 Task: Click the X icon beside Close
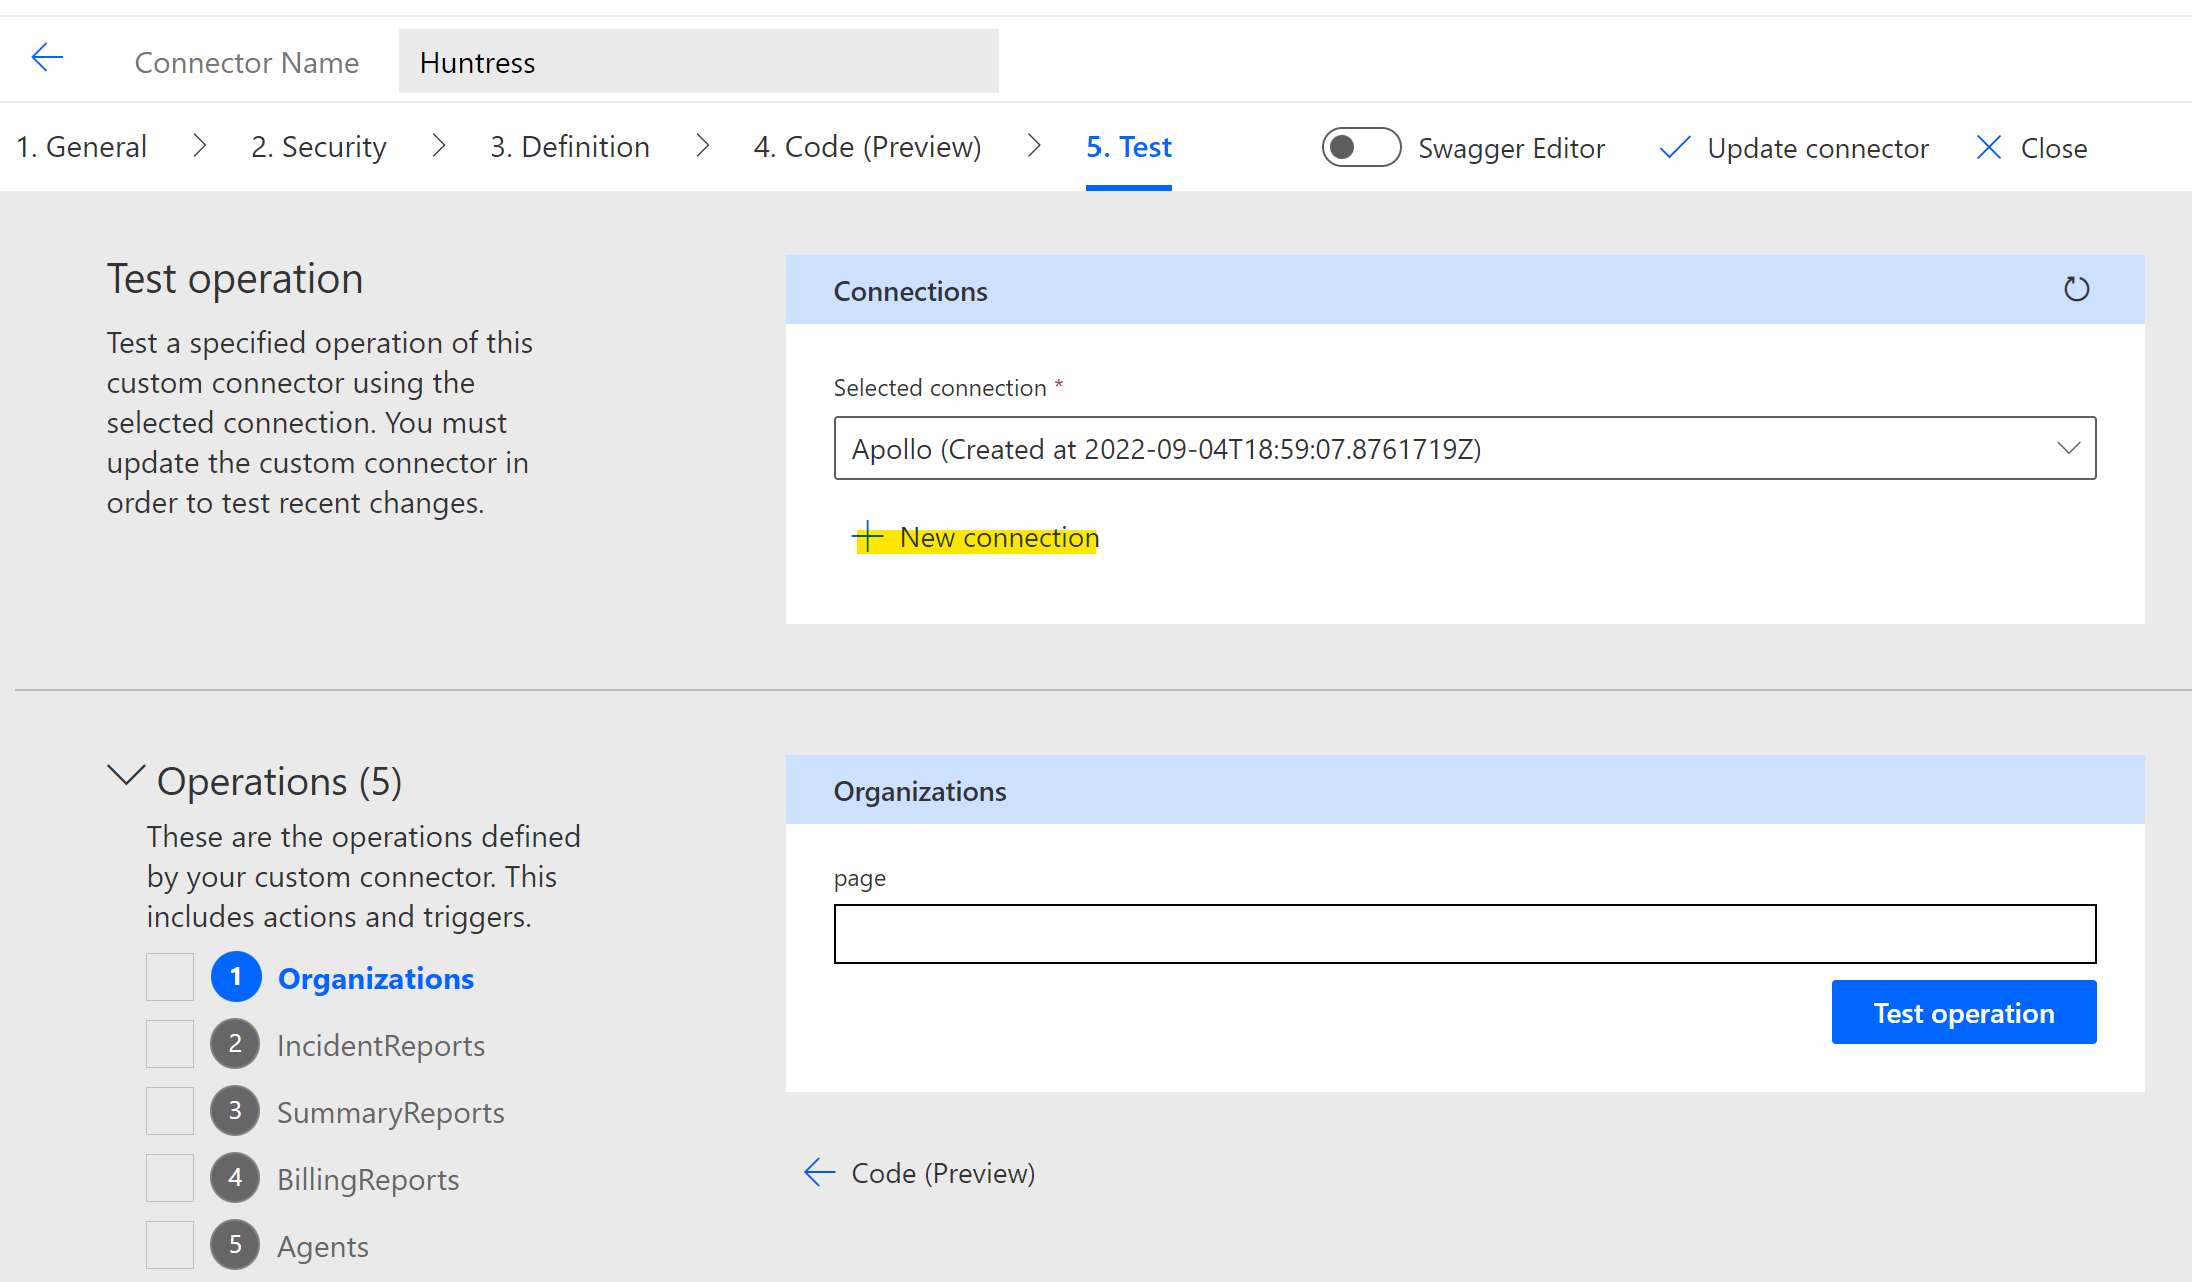(1988, 148)
